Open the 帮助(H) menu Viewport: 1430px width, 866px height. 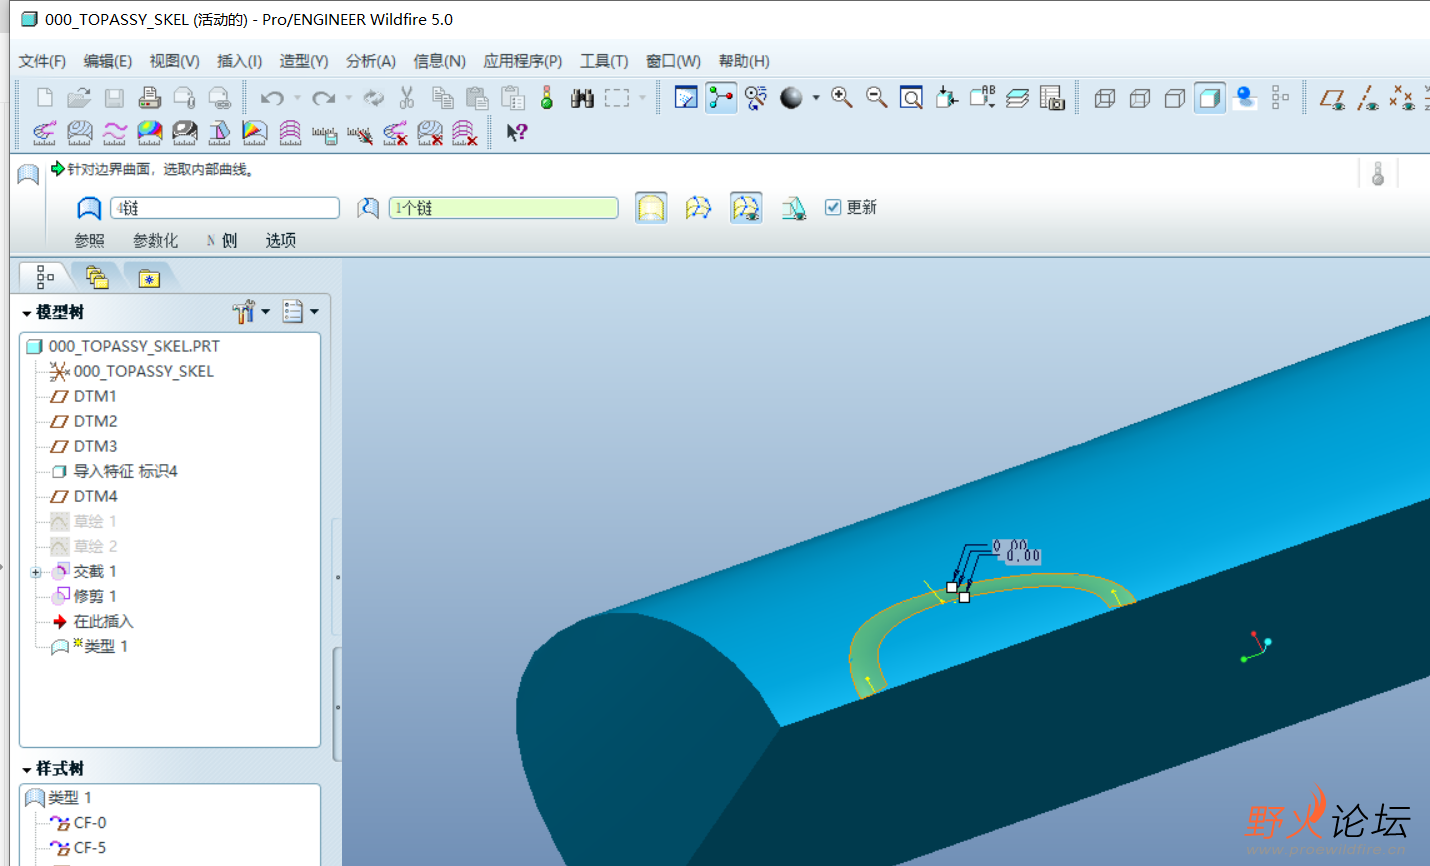pyautogui.click(x=744, y=61)
